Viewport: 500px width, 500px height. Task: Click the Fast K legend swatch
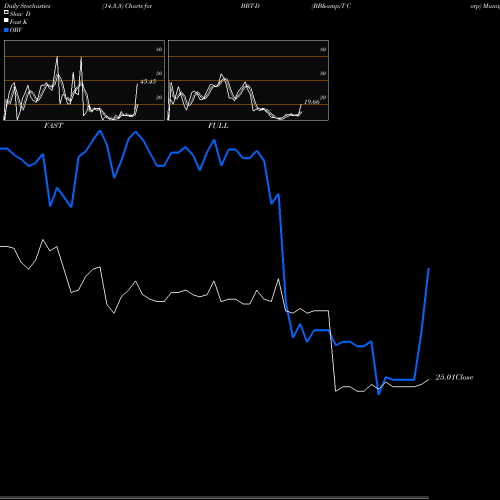[6, 20]
